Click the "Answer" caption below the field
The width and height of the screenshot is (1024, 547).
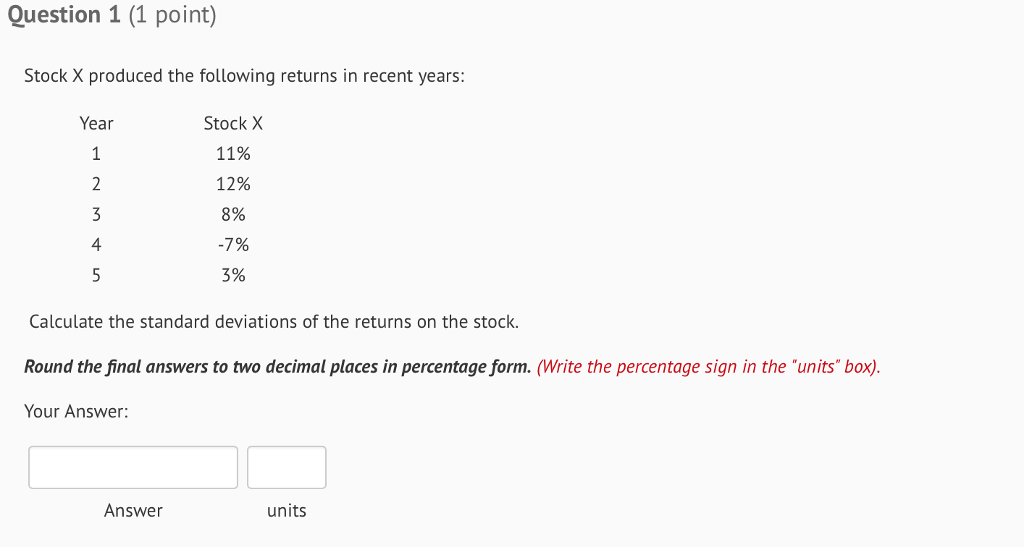pos(133,511)
